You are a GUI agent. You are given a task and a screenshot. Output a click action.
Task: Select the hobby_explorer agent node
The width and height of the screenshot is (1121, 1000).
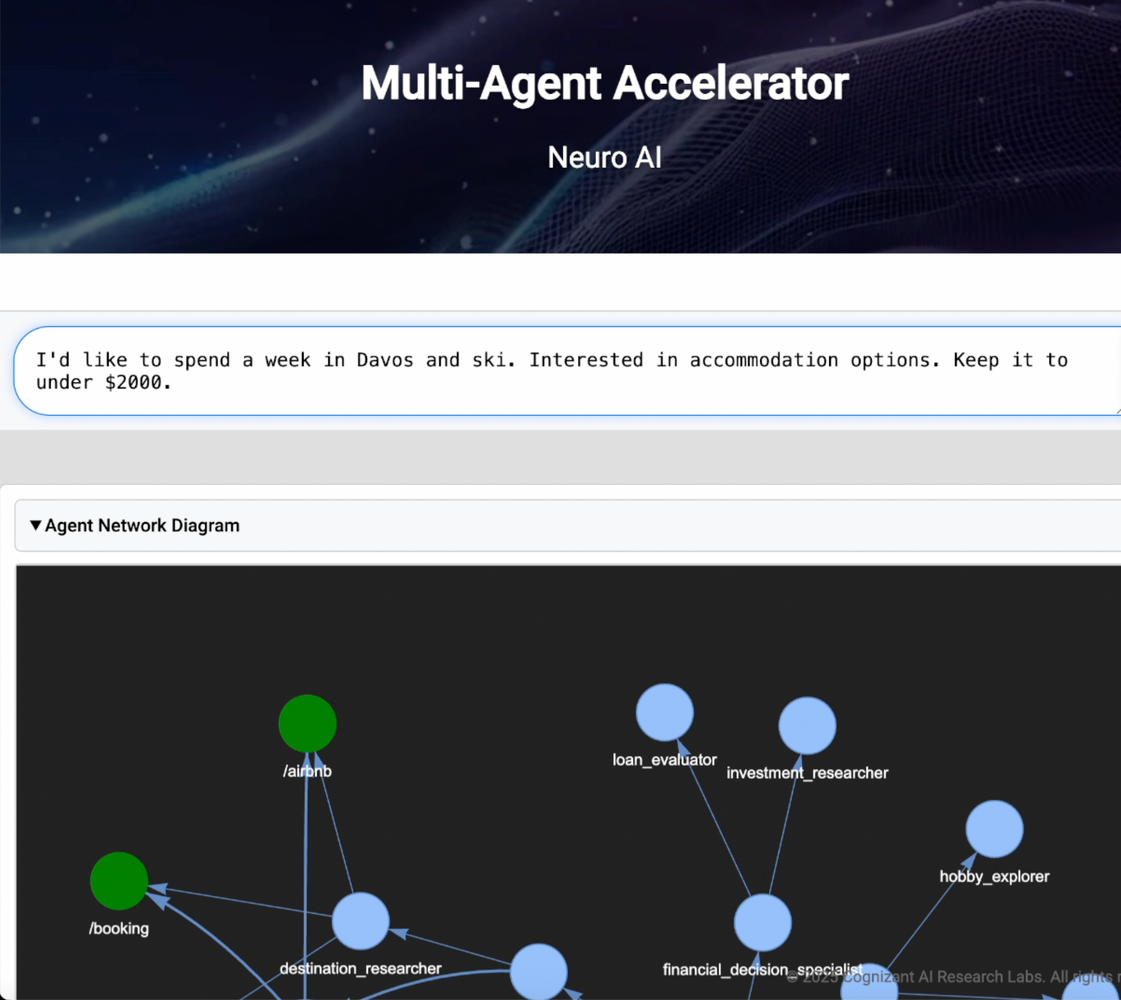point(993,828)
